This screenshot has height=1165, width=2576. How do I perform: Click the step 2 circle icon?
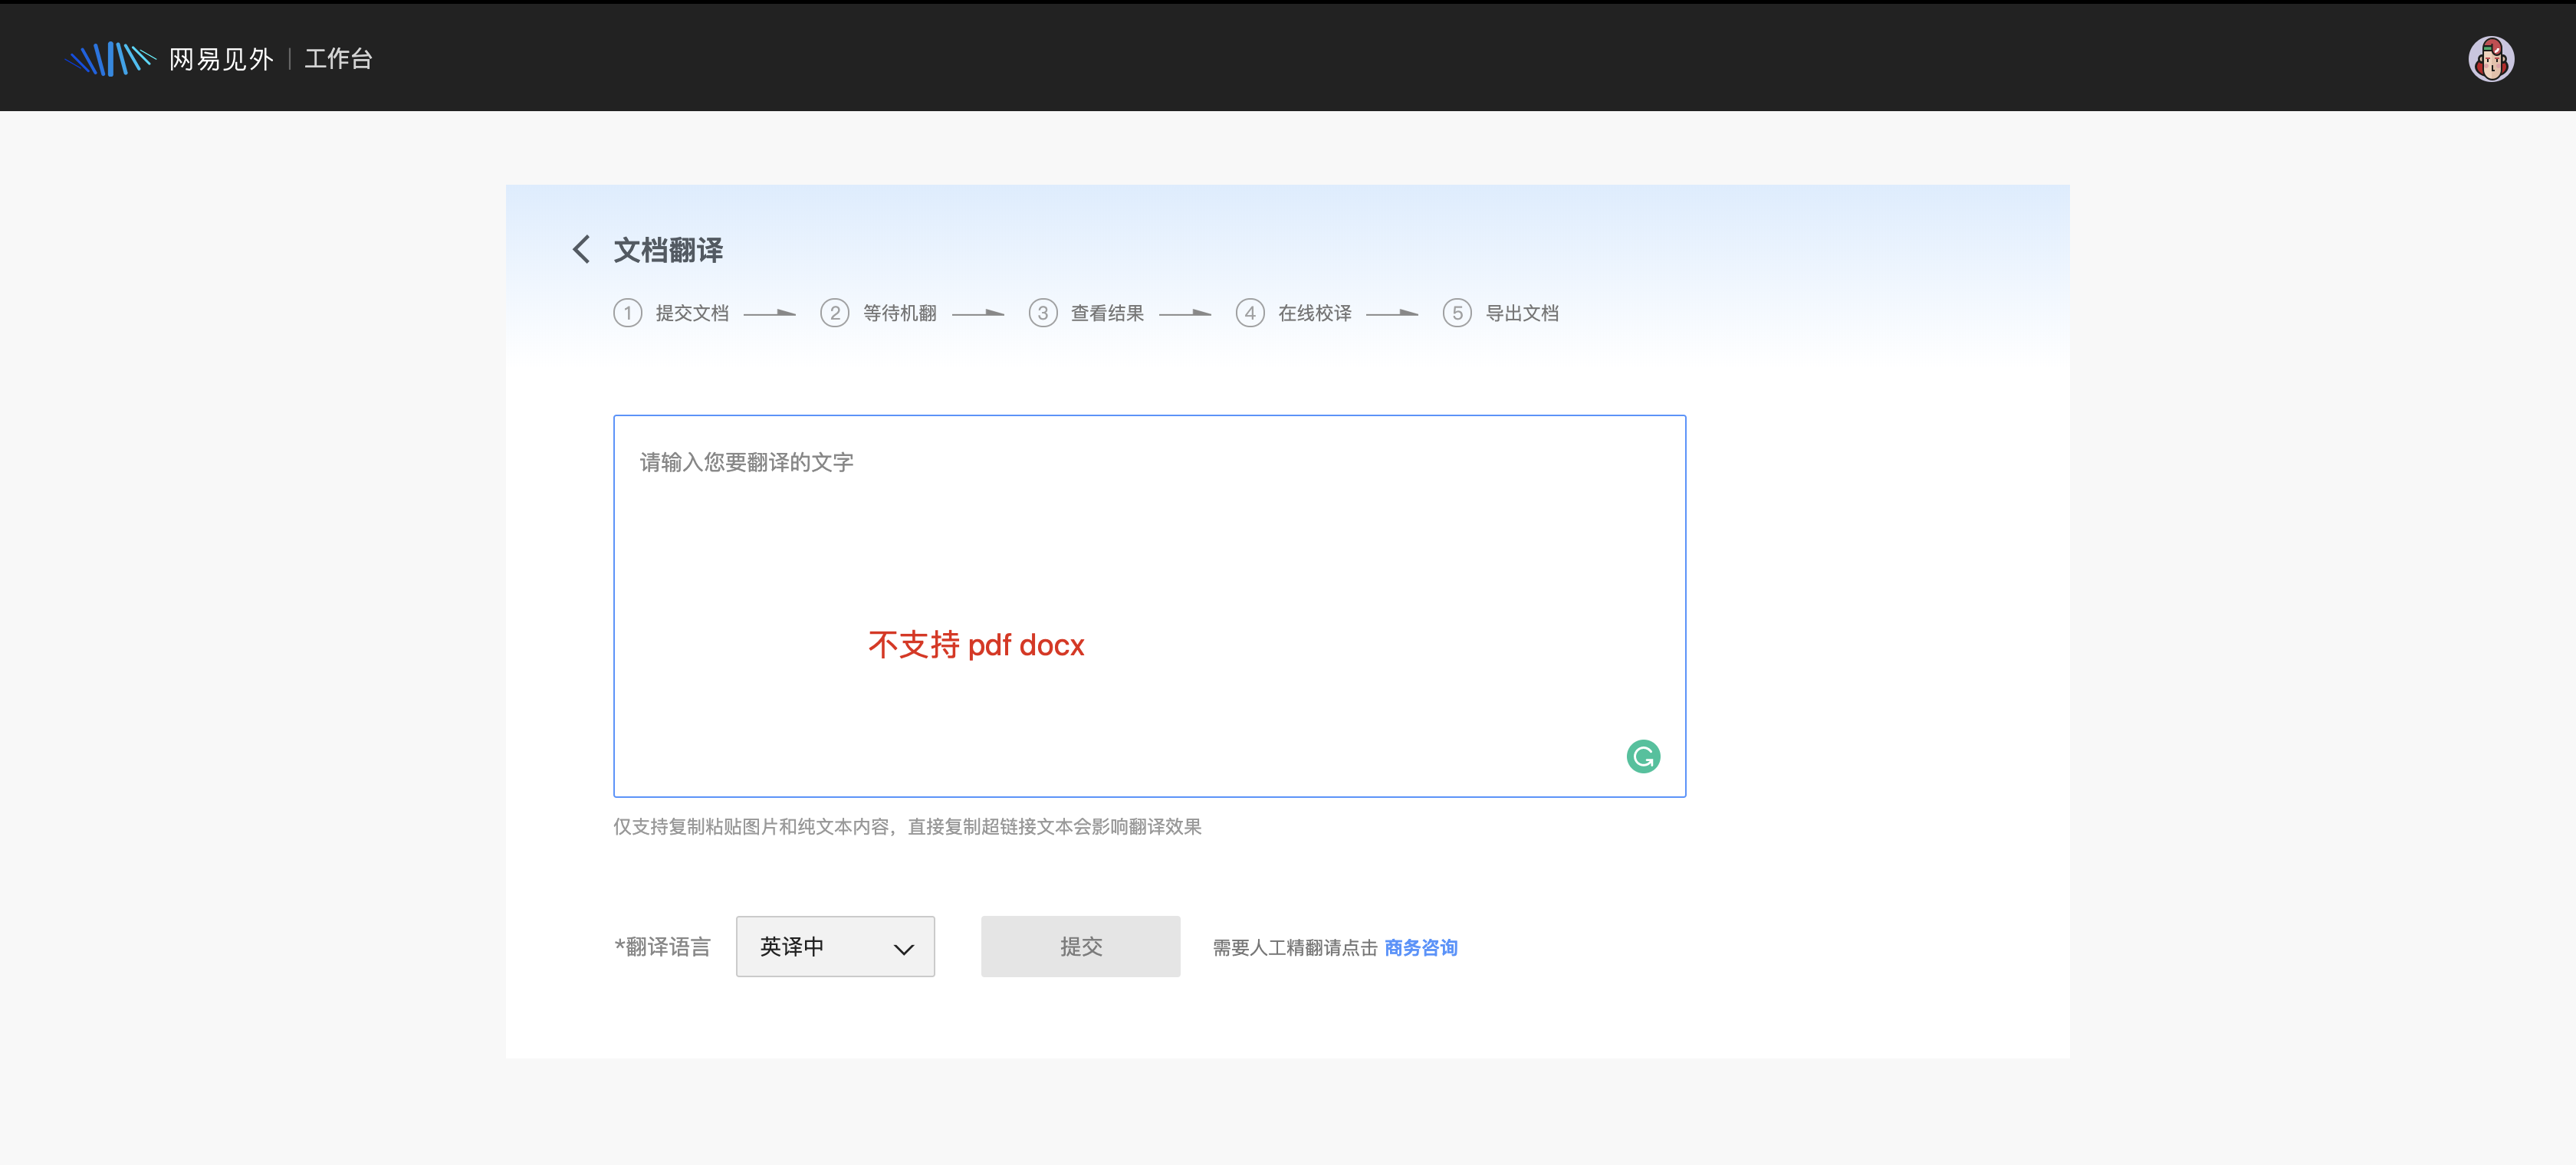[x=834, y=313]
